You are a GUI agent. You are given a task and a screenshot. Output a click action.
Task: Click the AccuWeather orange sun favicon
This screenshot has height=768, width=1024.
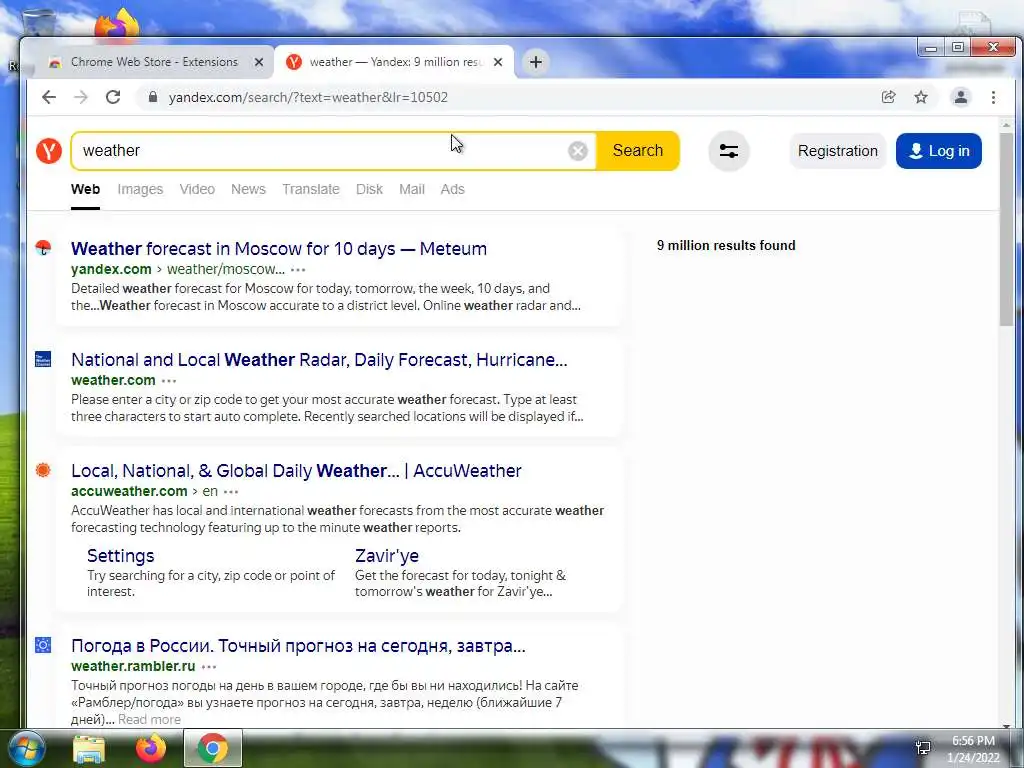click(43, 470)
